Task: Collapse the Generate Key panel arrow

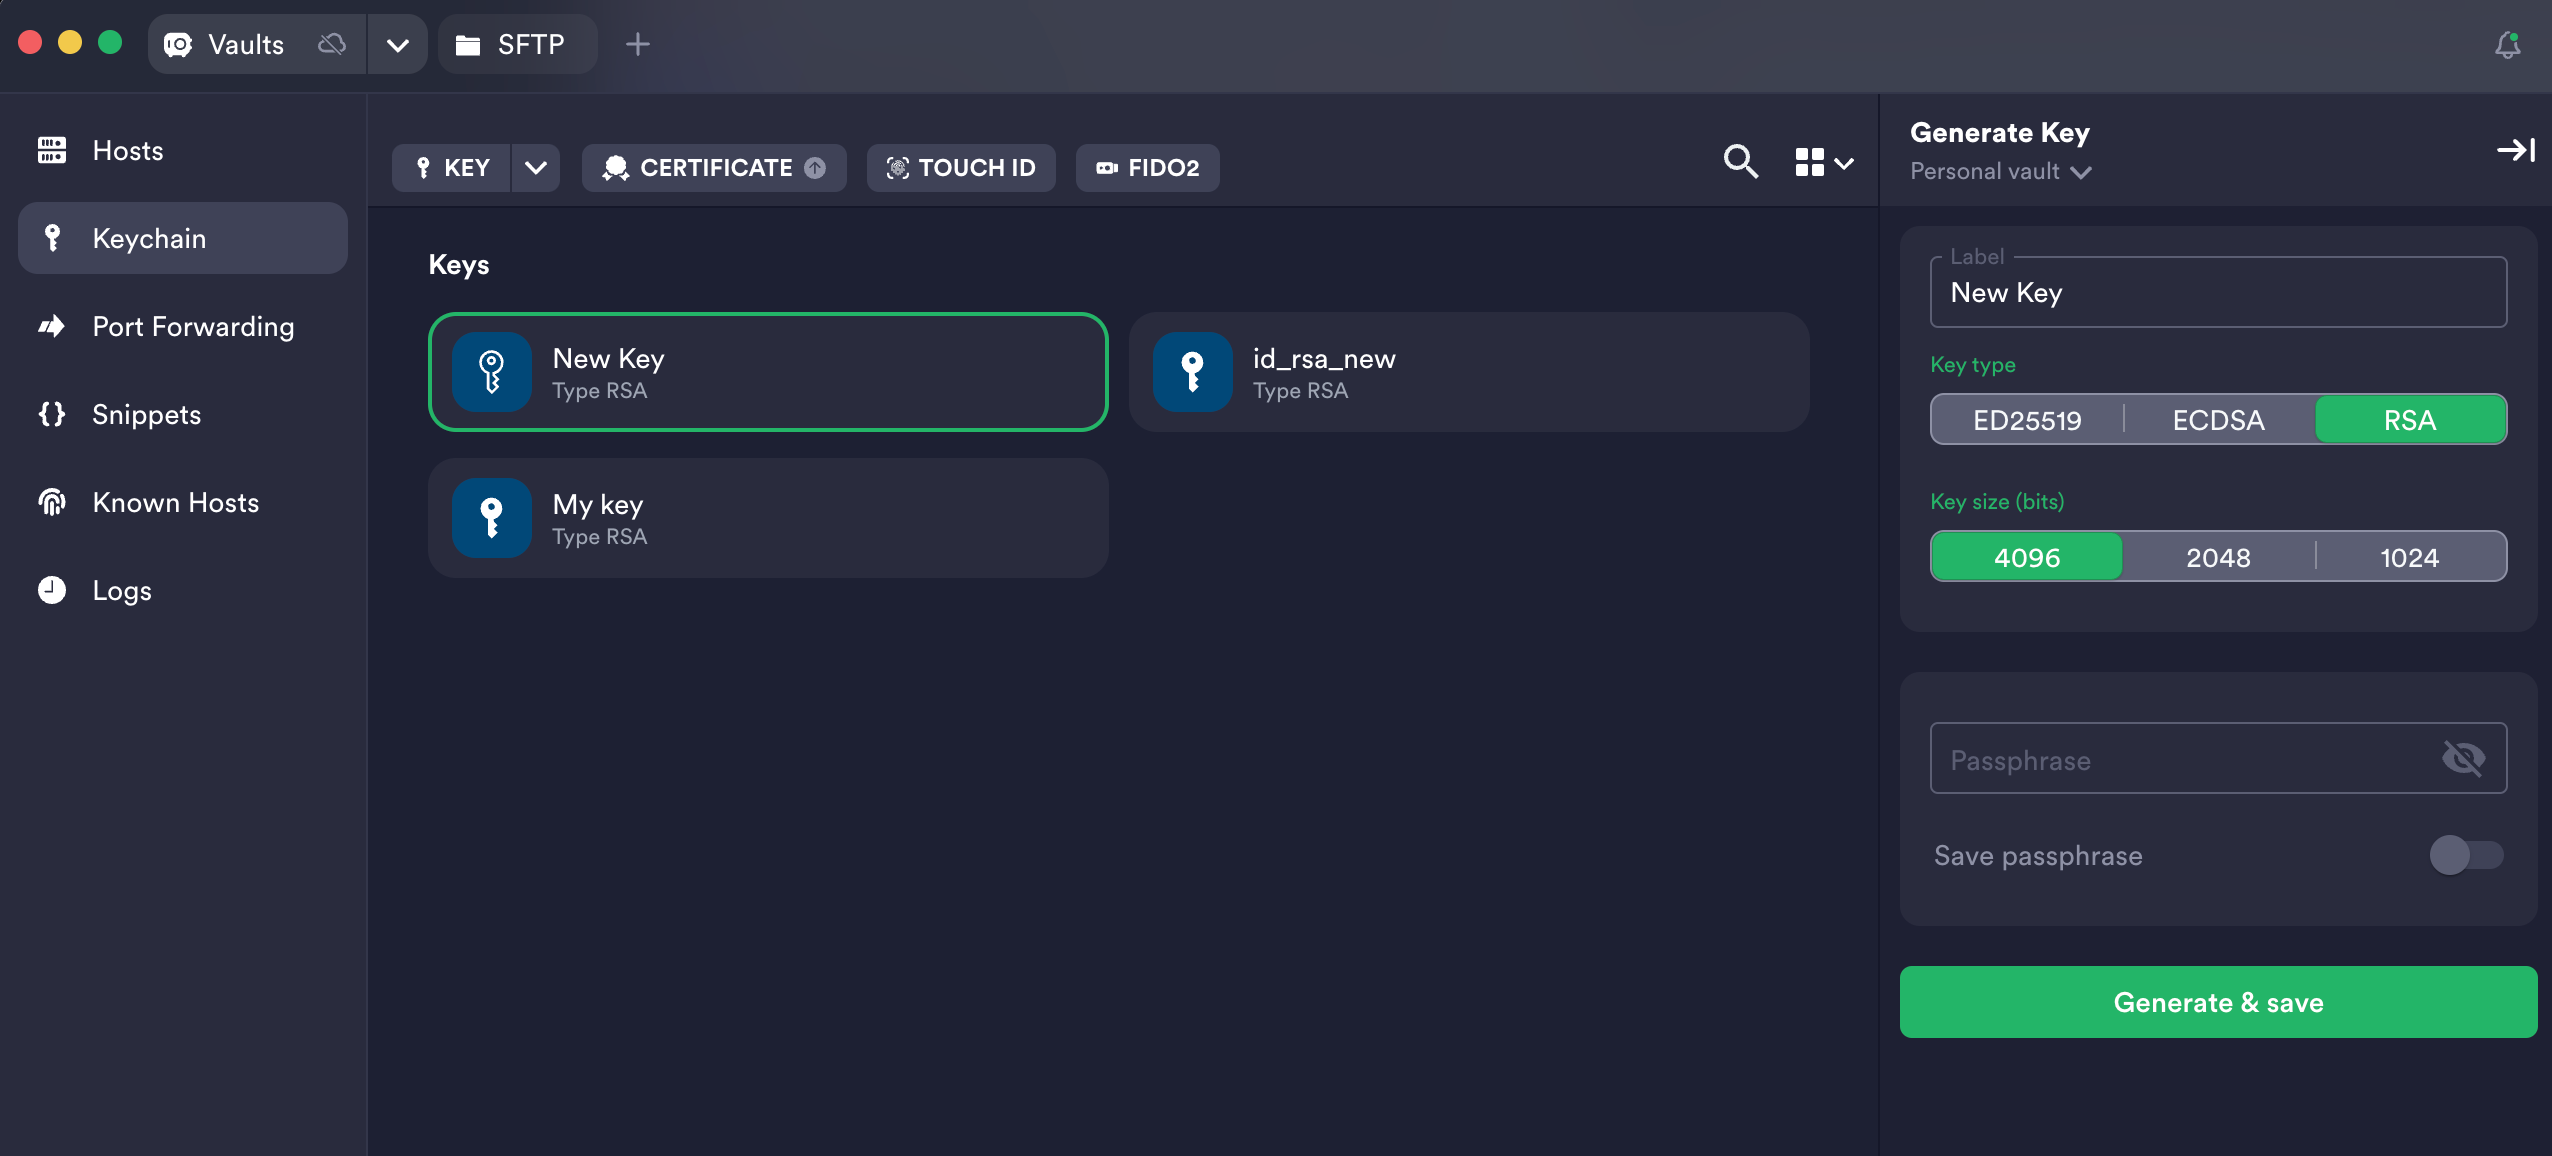Action: [2515, 150]
